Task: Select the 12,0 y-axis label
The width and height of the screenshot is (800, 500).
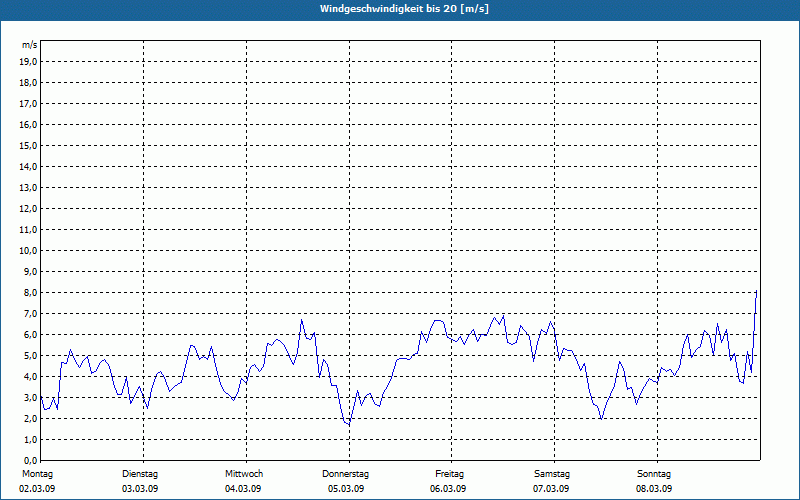Action: [28, 209]
